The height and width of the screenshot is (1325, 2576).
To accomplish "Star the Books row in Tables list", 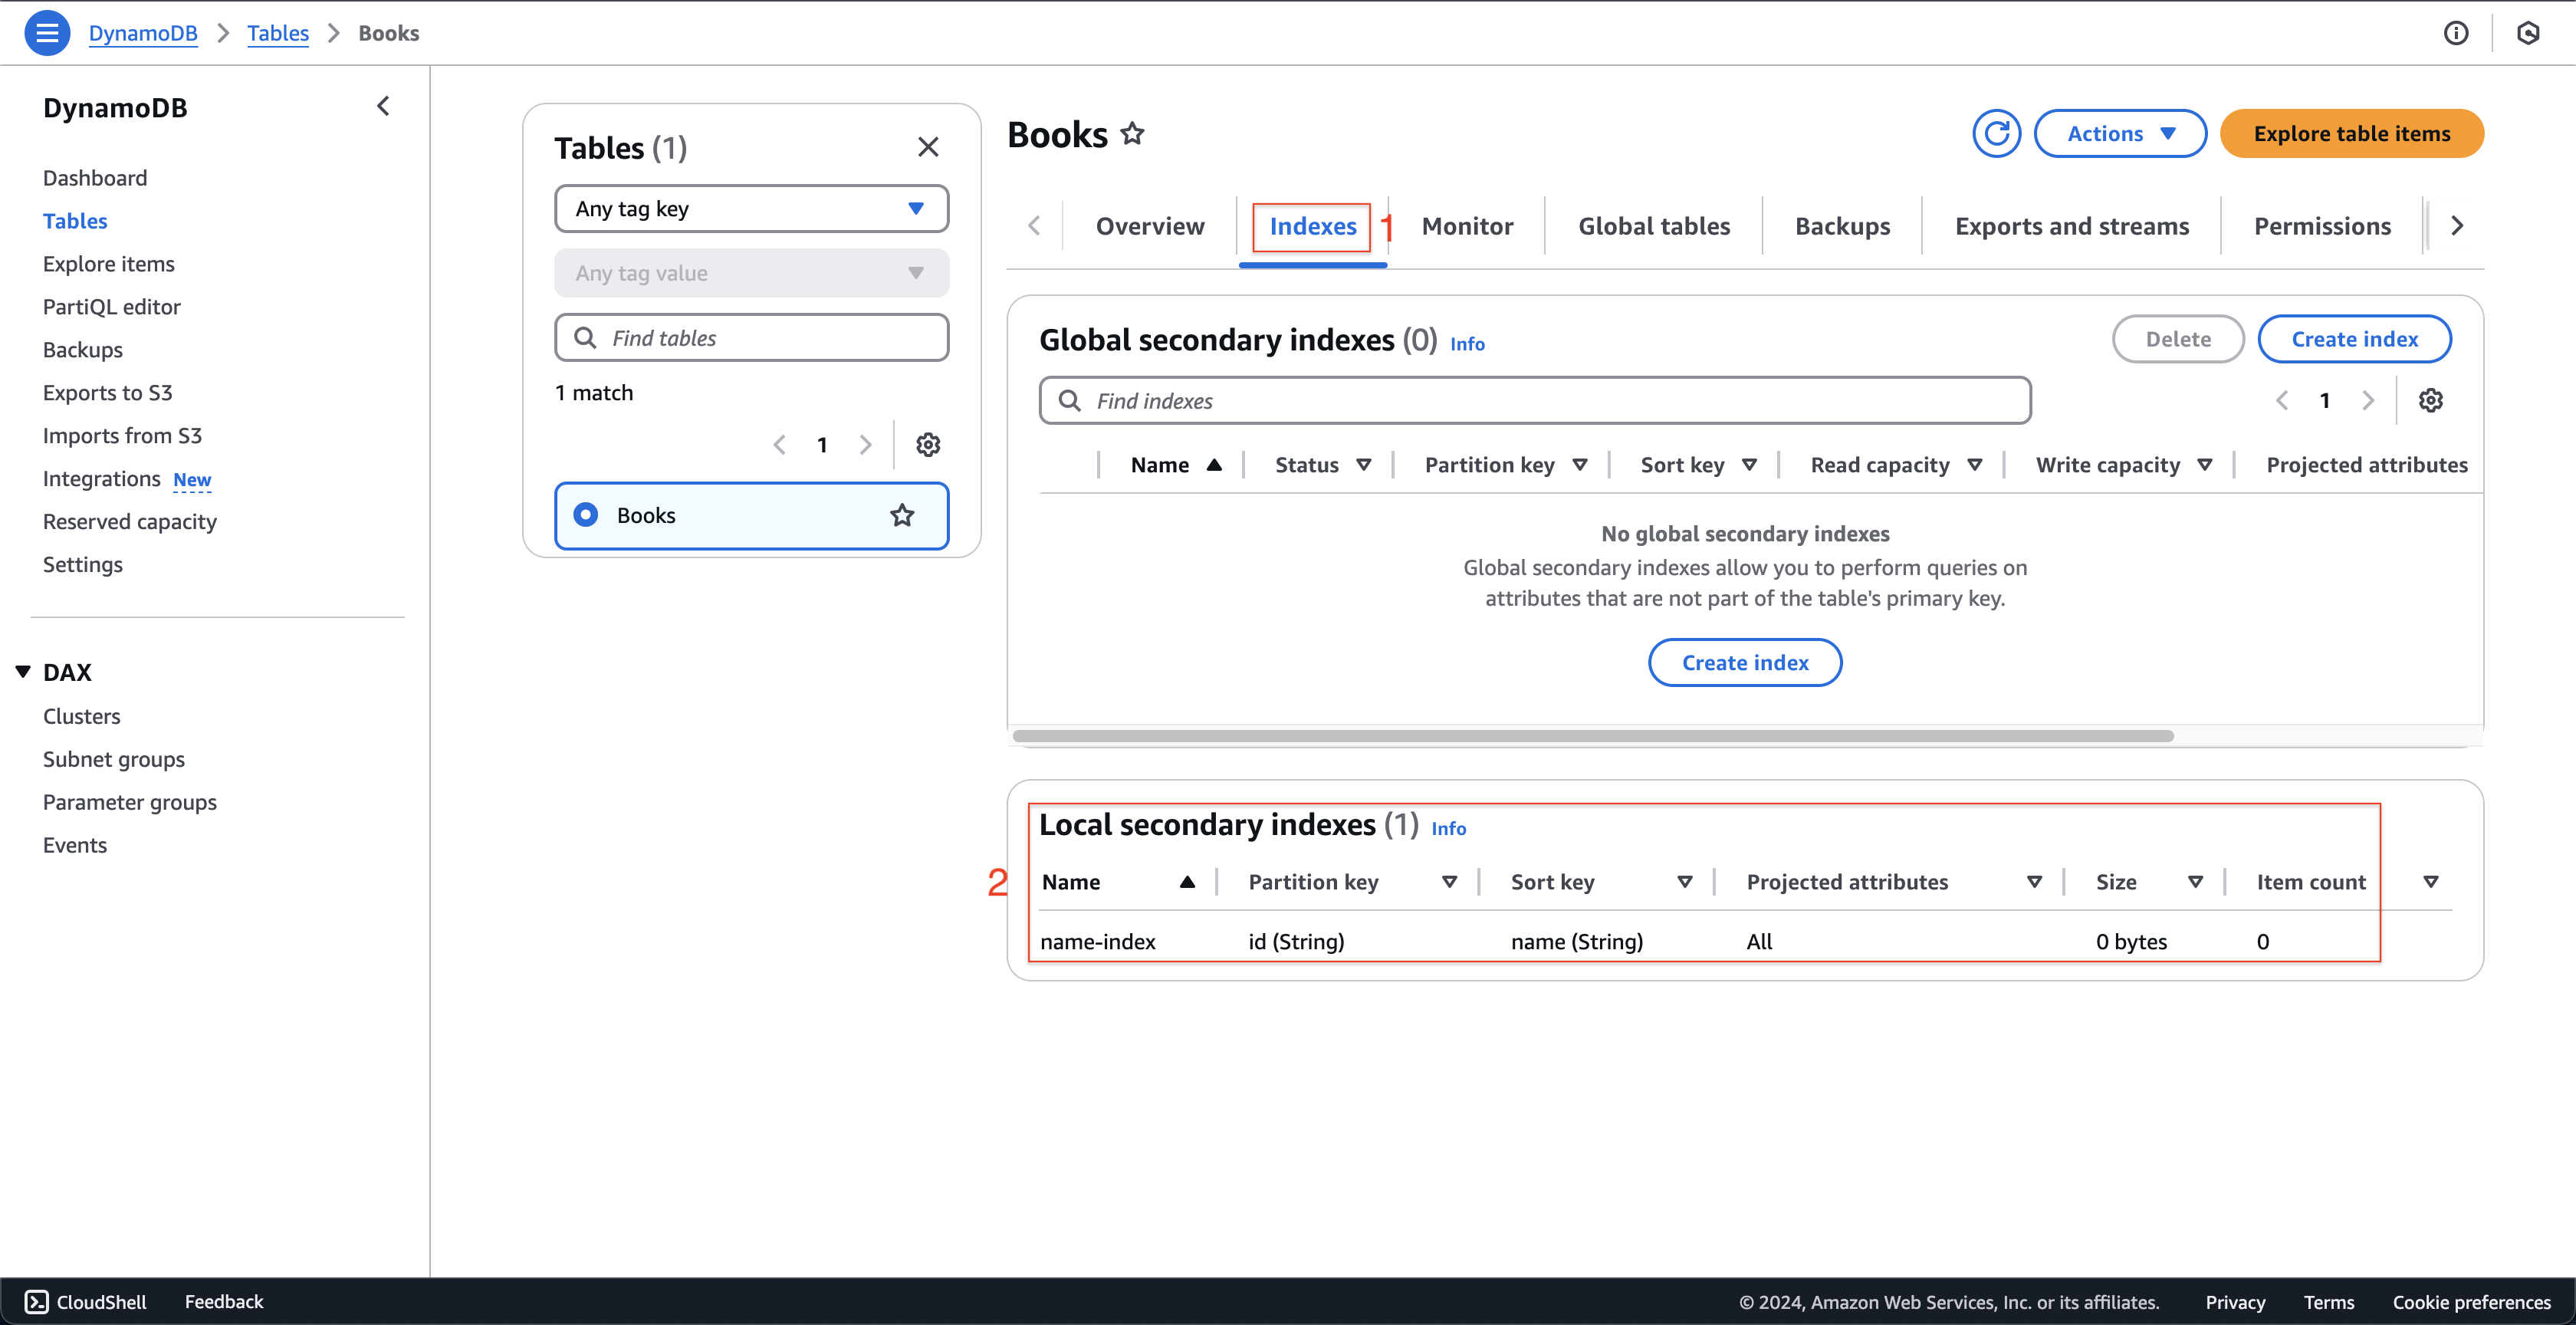I will pyautogui.click(x=902, y=515).
